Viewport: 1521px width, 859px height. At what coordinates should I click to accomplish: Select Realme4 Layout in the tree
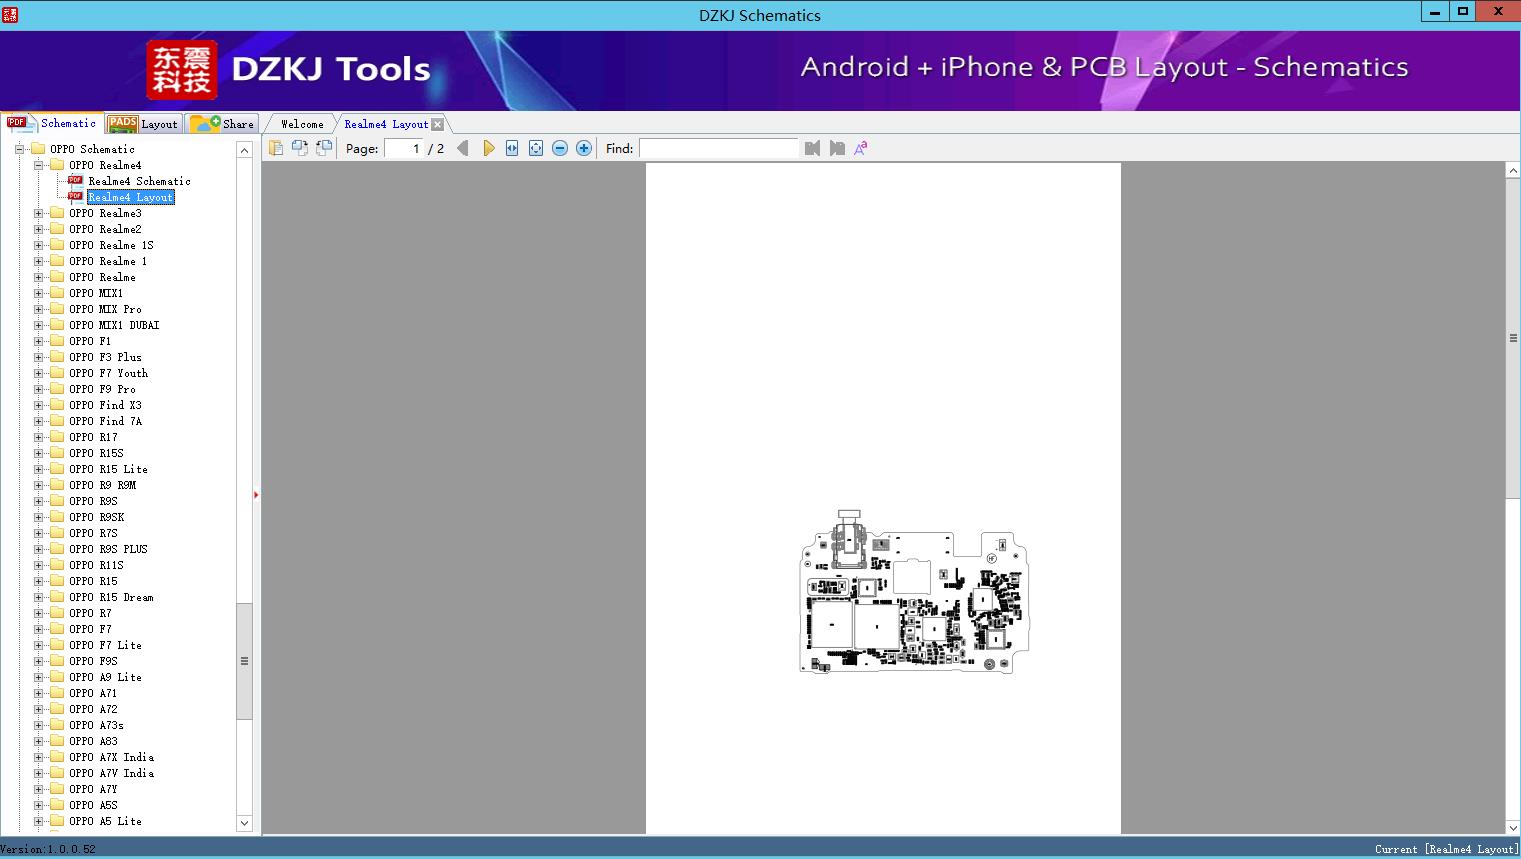pyautogui.click(x=131, y=197)
